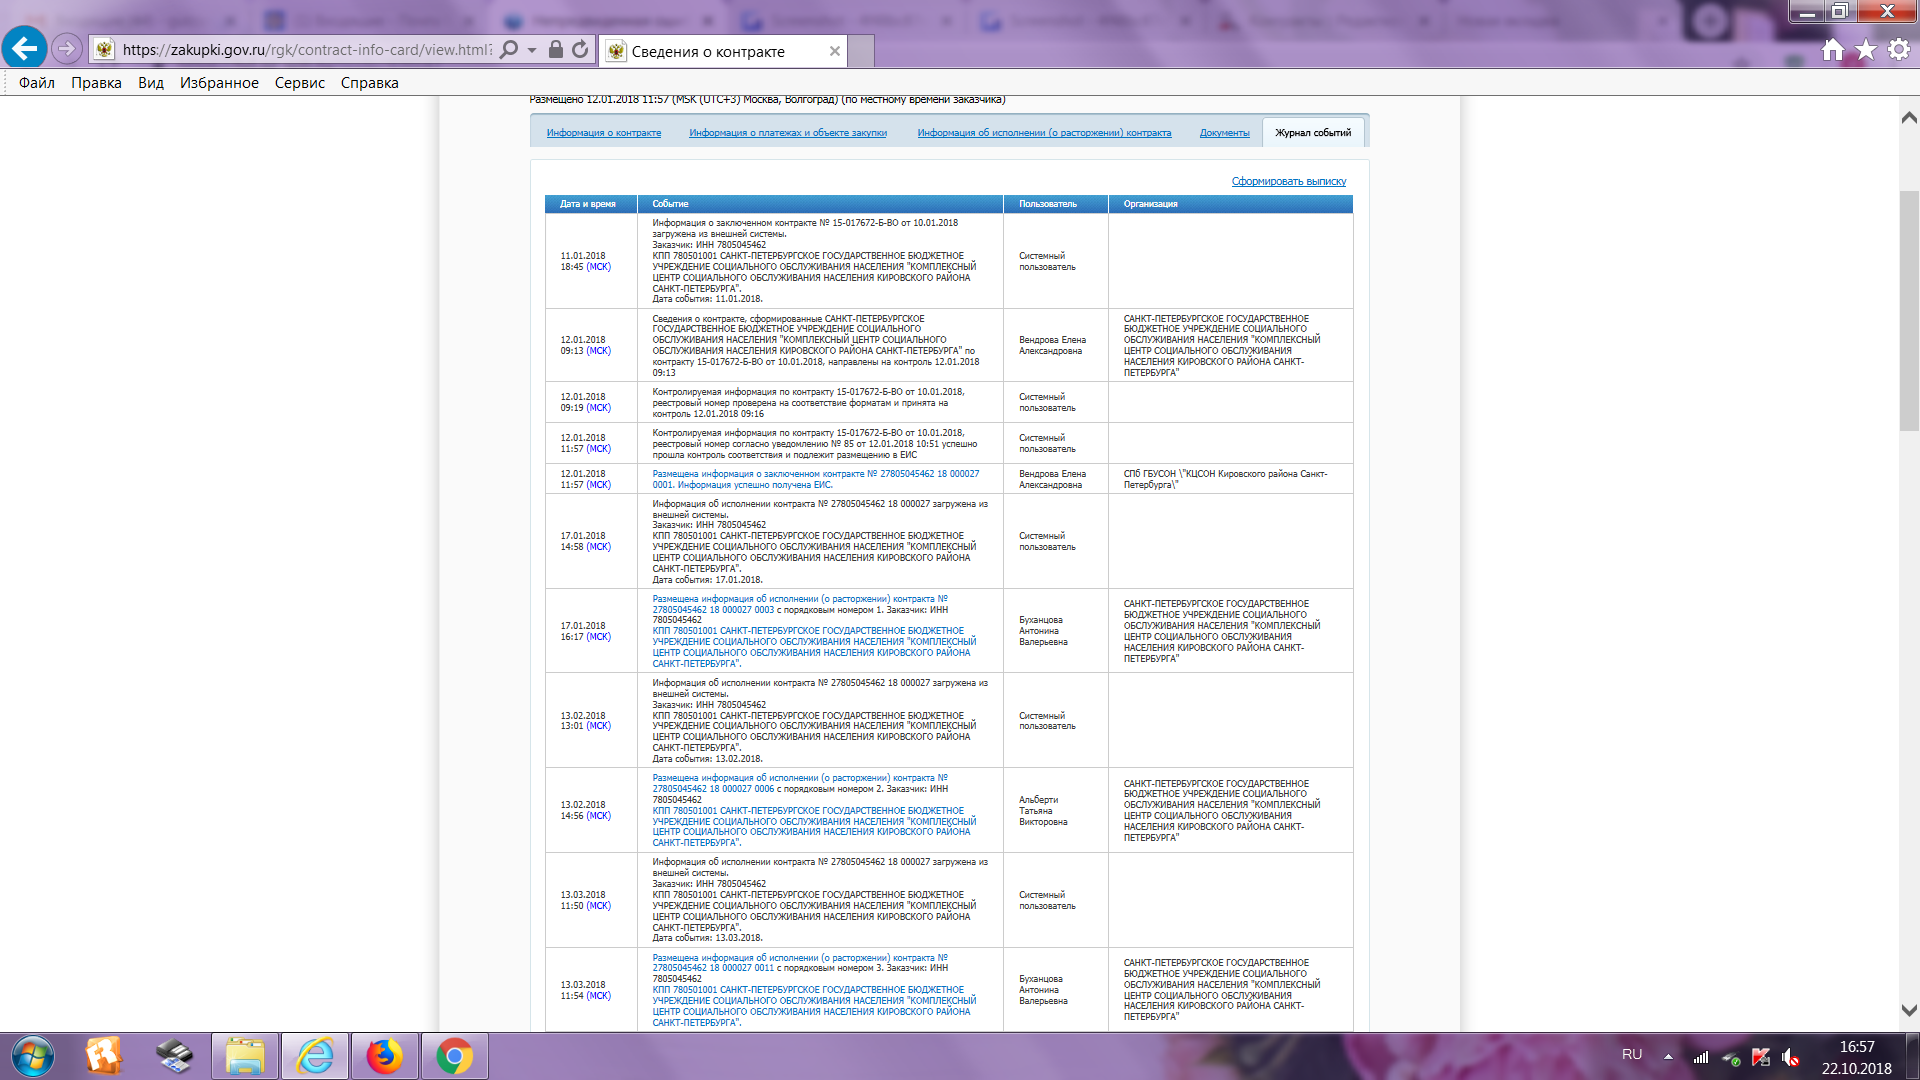
Task: Select the Журнал событий tab
Action: click(1313, 133)
